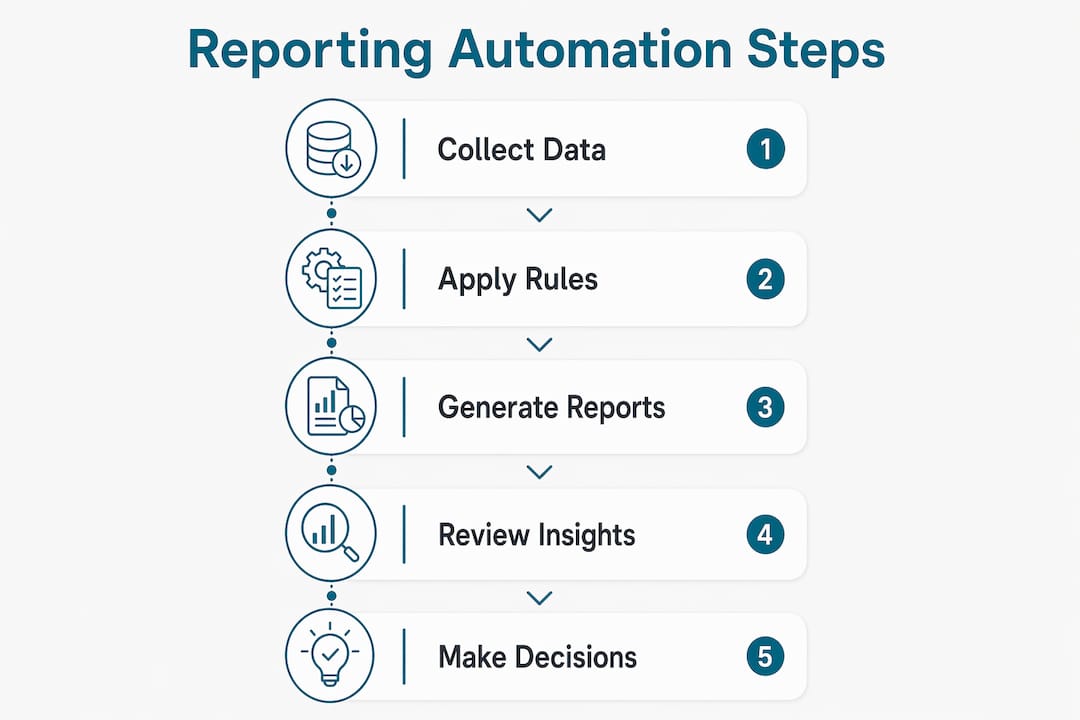Click the gear and checklist icon
Screen dimensions: 1080x720
[x=331, y=278]
